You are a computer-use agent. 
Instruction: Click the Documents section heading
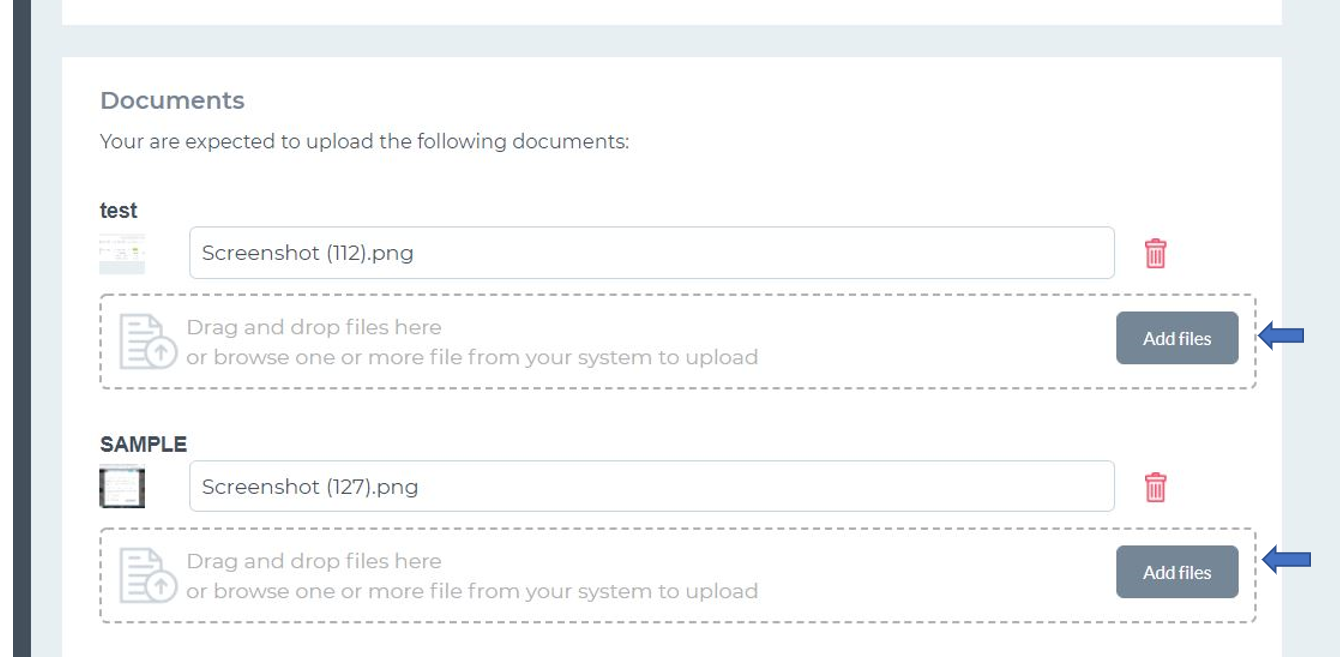click(172, 101)
